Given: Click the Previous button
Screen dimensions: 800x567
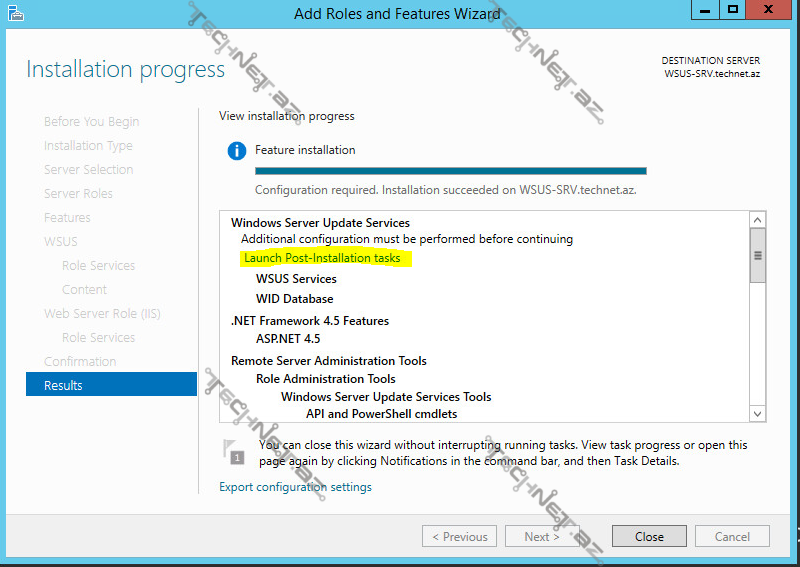Looking at the screenshot, I should point(459,536).
